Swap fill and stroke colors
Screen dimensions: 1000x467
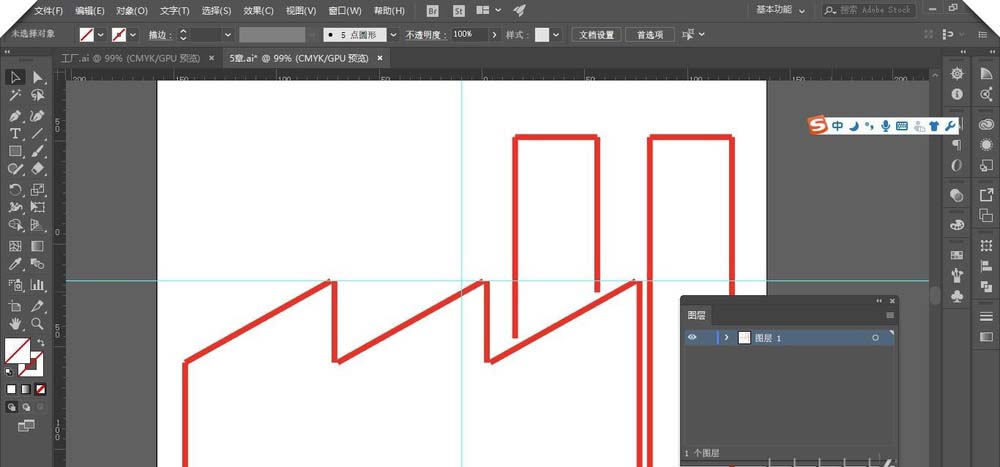click(x=41, y=343)
